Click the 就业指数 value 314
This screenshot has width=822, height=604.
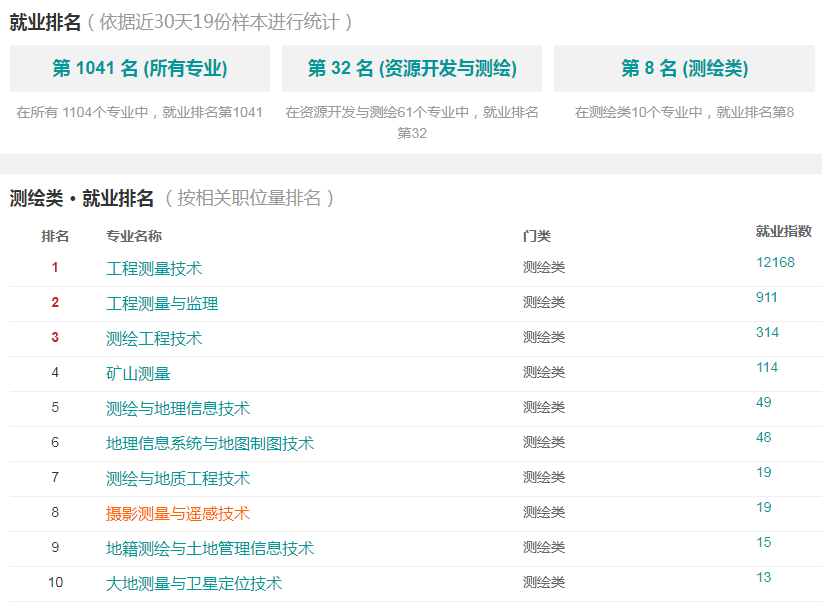(767, 332)
